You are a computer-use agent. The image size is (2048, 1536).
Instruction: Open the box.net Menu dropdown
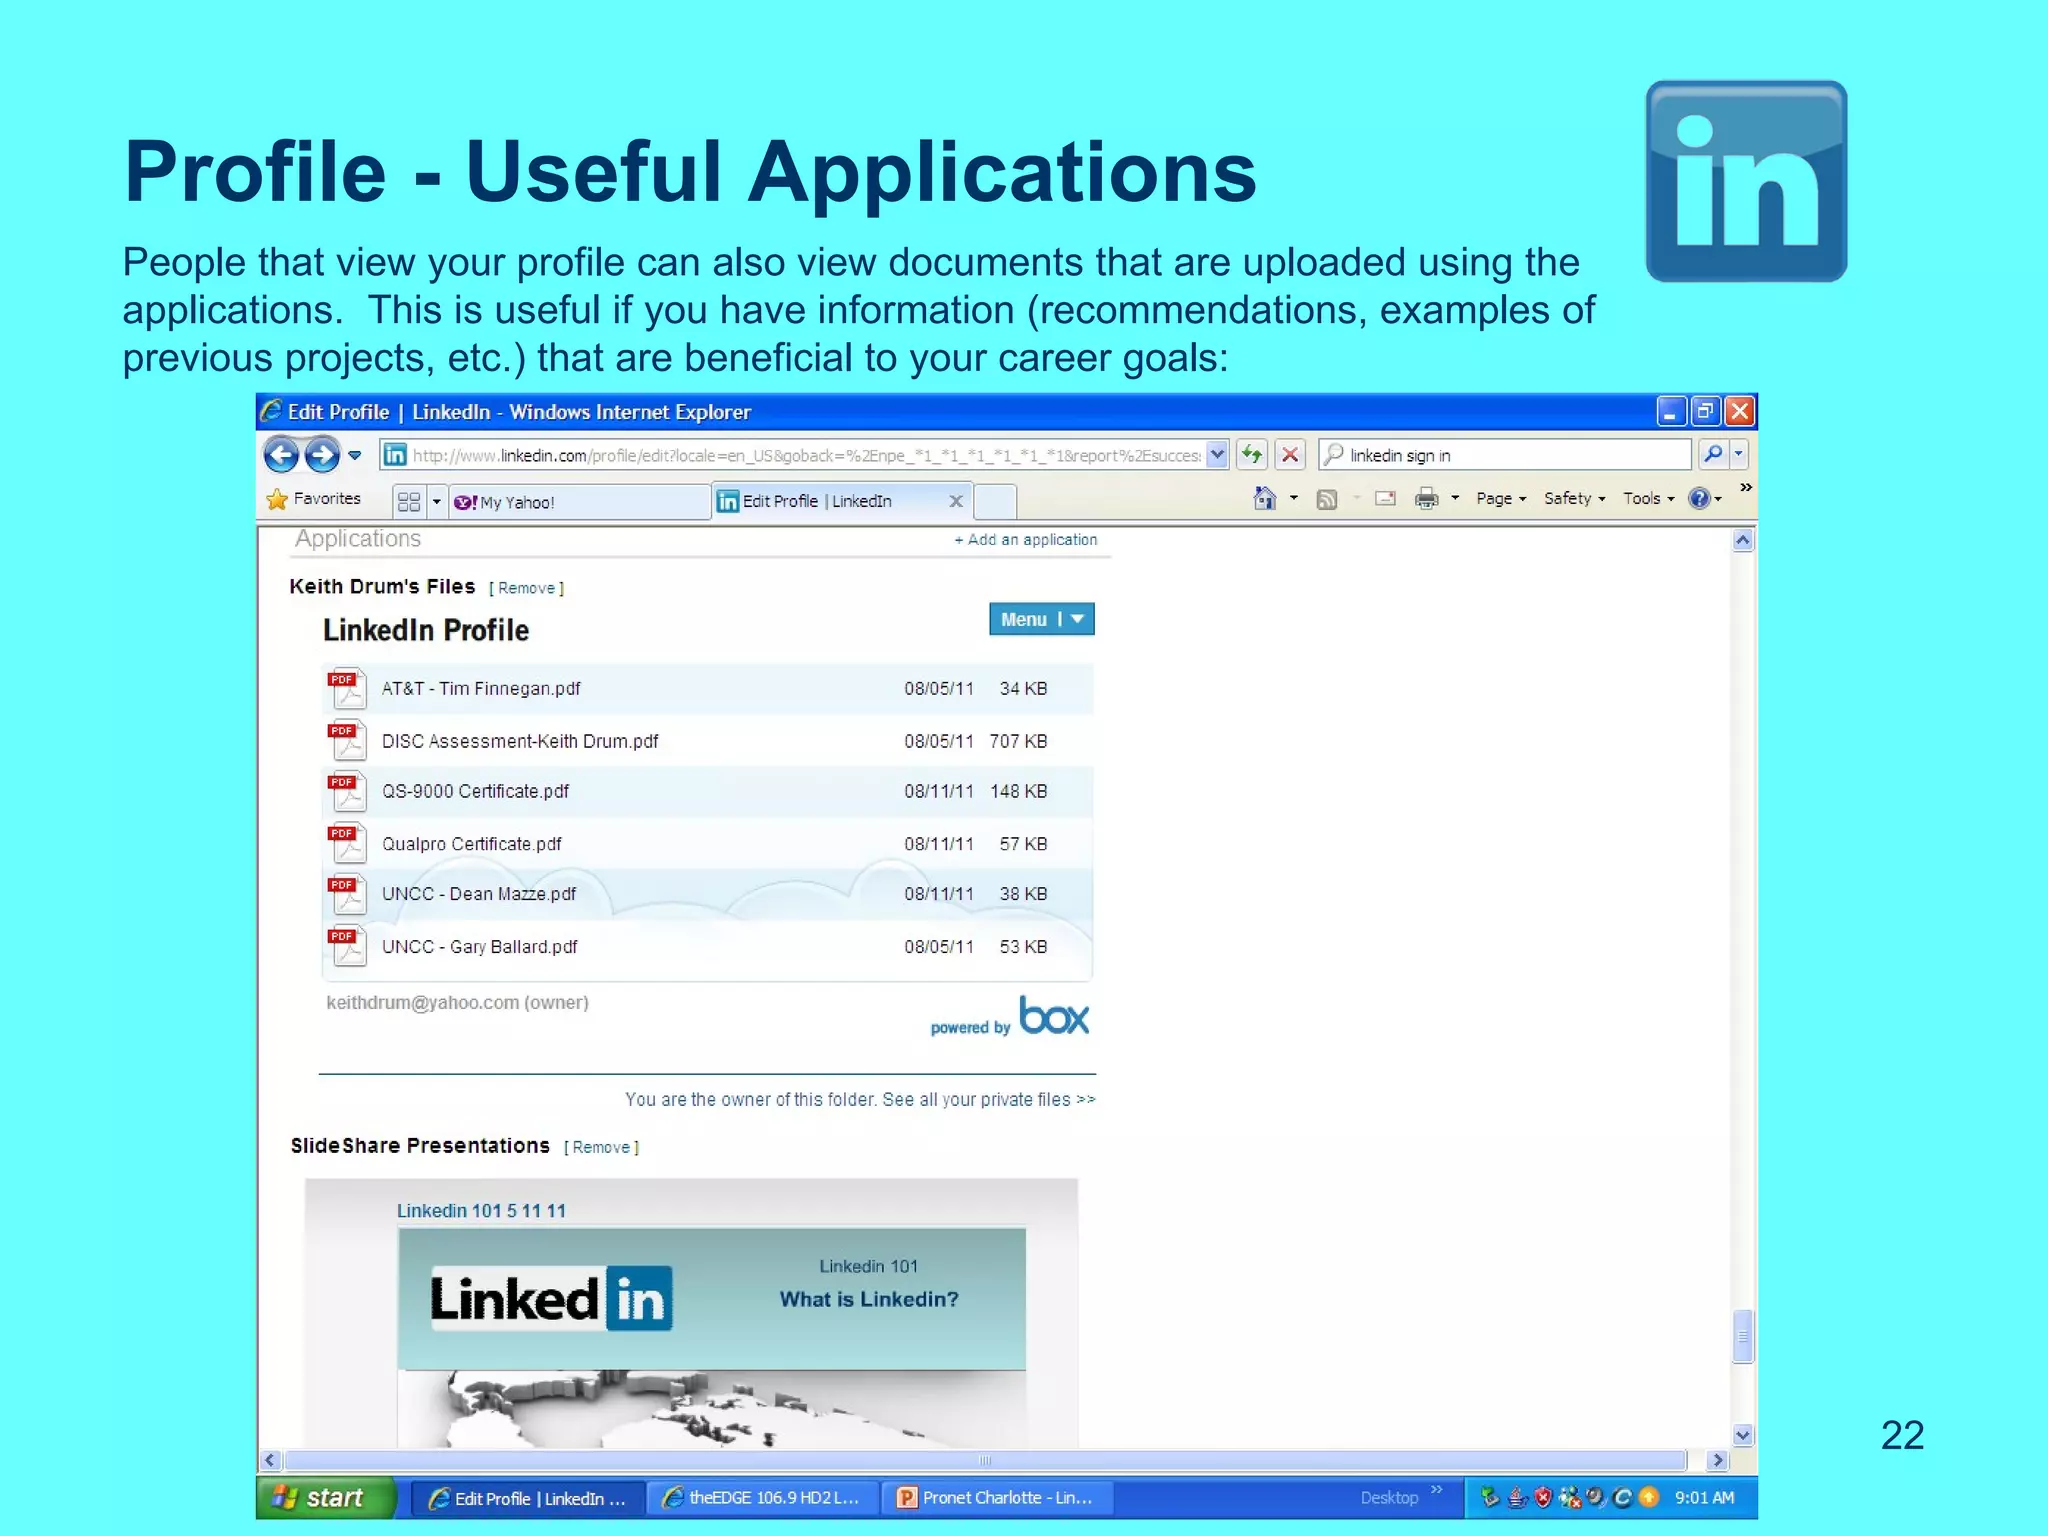[x=1041, y=619]
